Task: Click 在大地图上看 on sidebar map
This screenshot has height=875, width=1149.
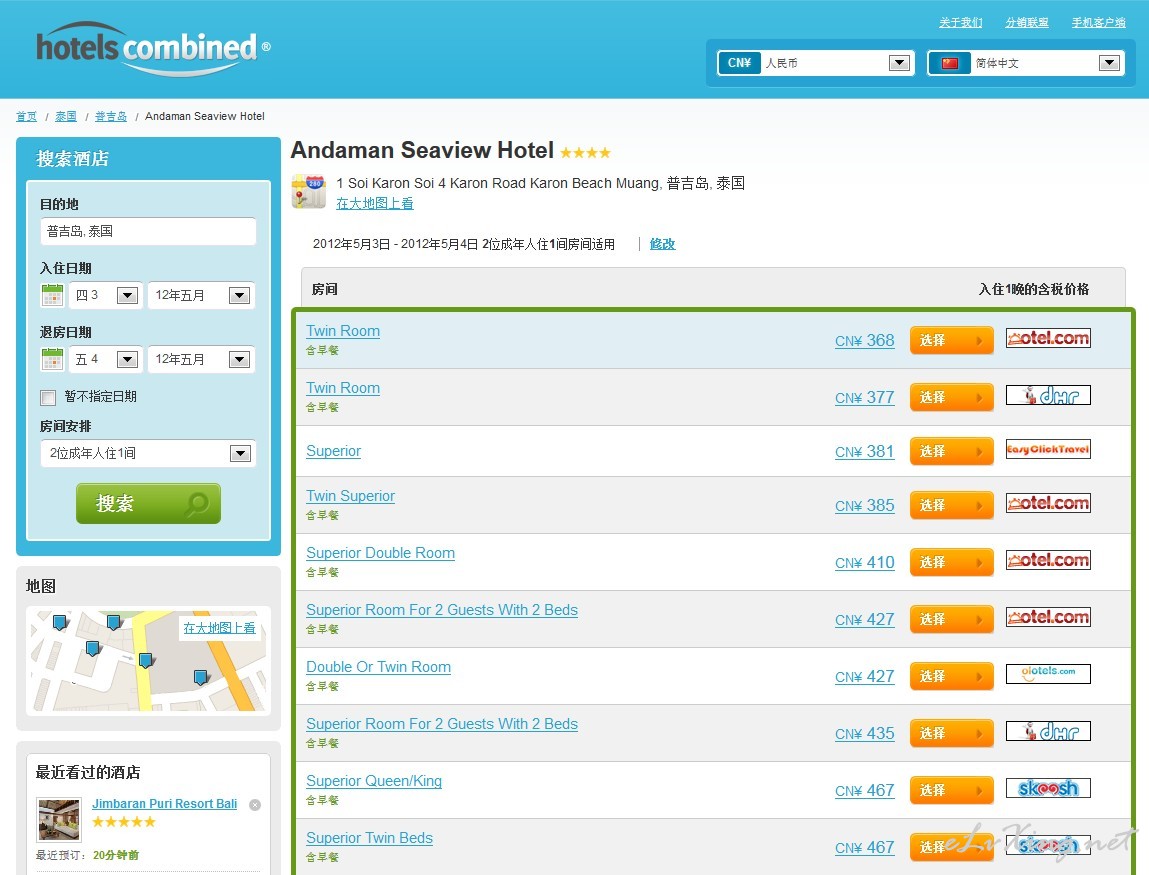Action: pyautogui.click(x=219, y=628)
